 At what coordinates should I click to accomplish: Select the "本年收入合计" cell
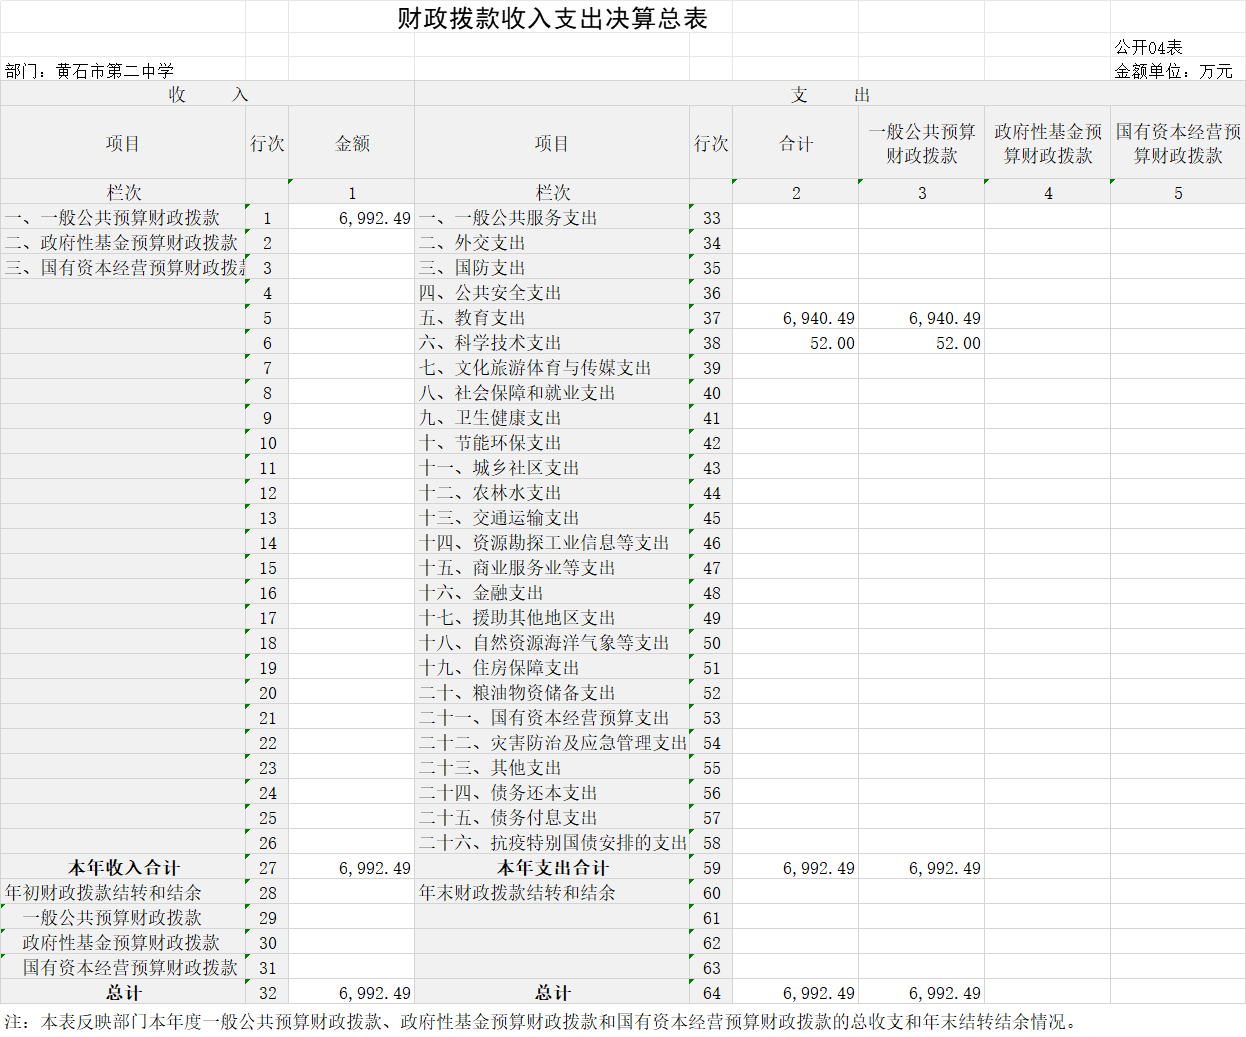pyautogui.click(x=123, y=868)
